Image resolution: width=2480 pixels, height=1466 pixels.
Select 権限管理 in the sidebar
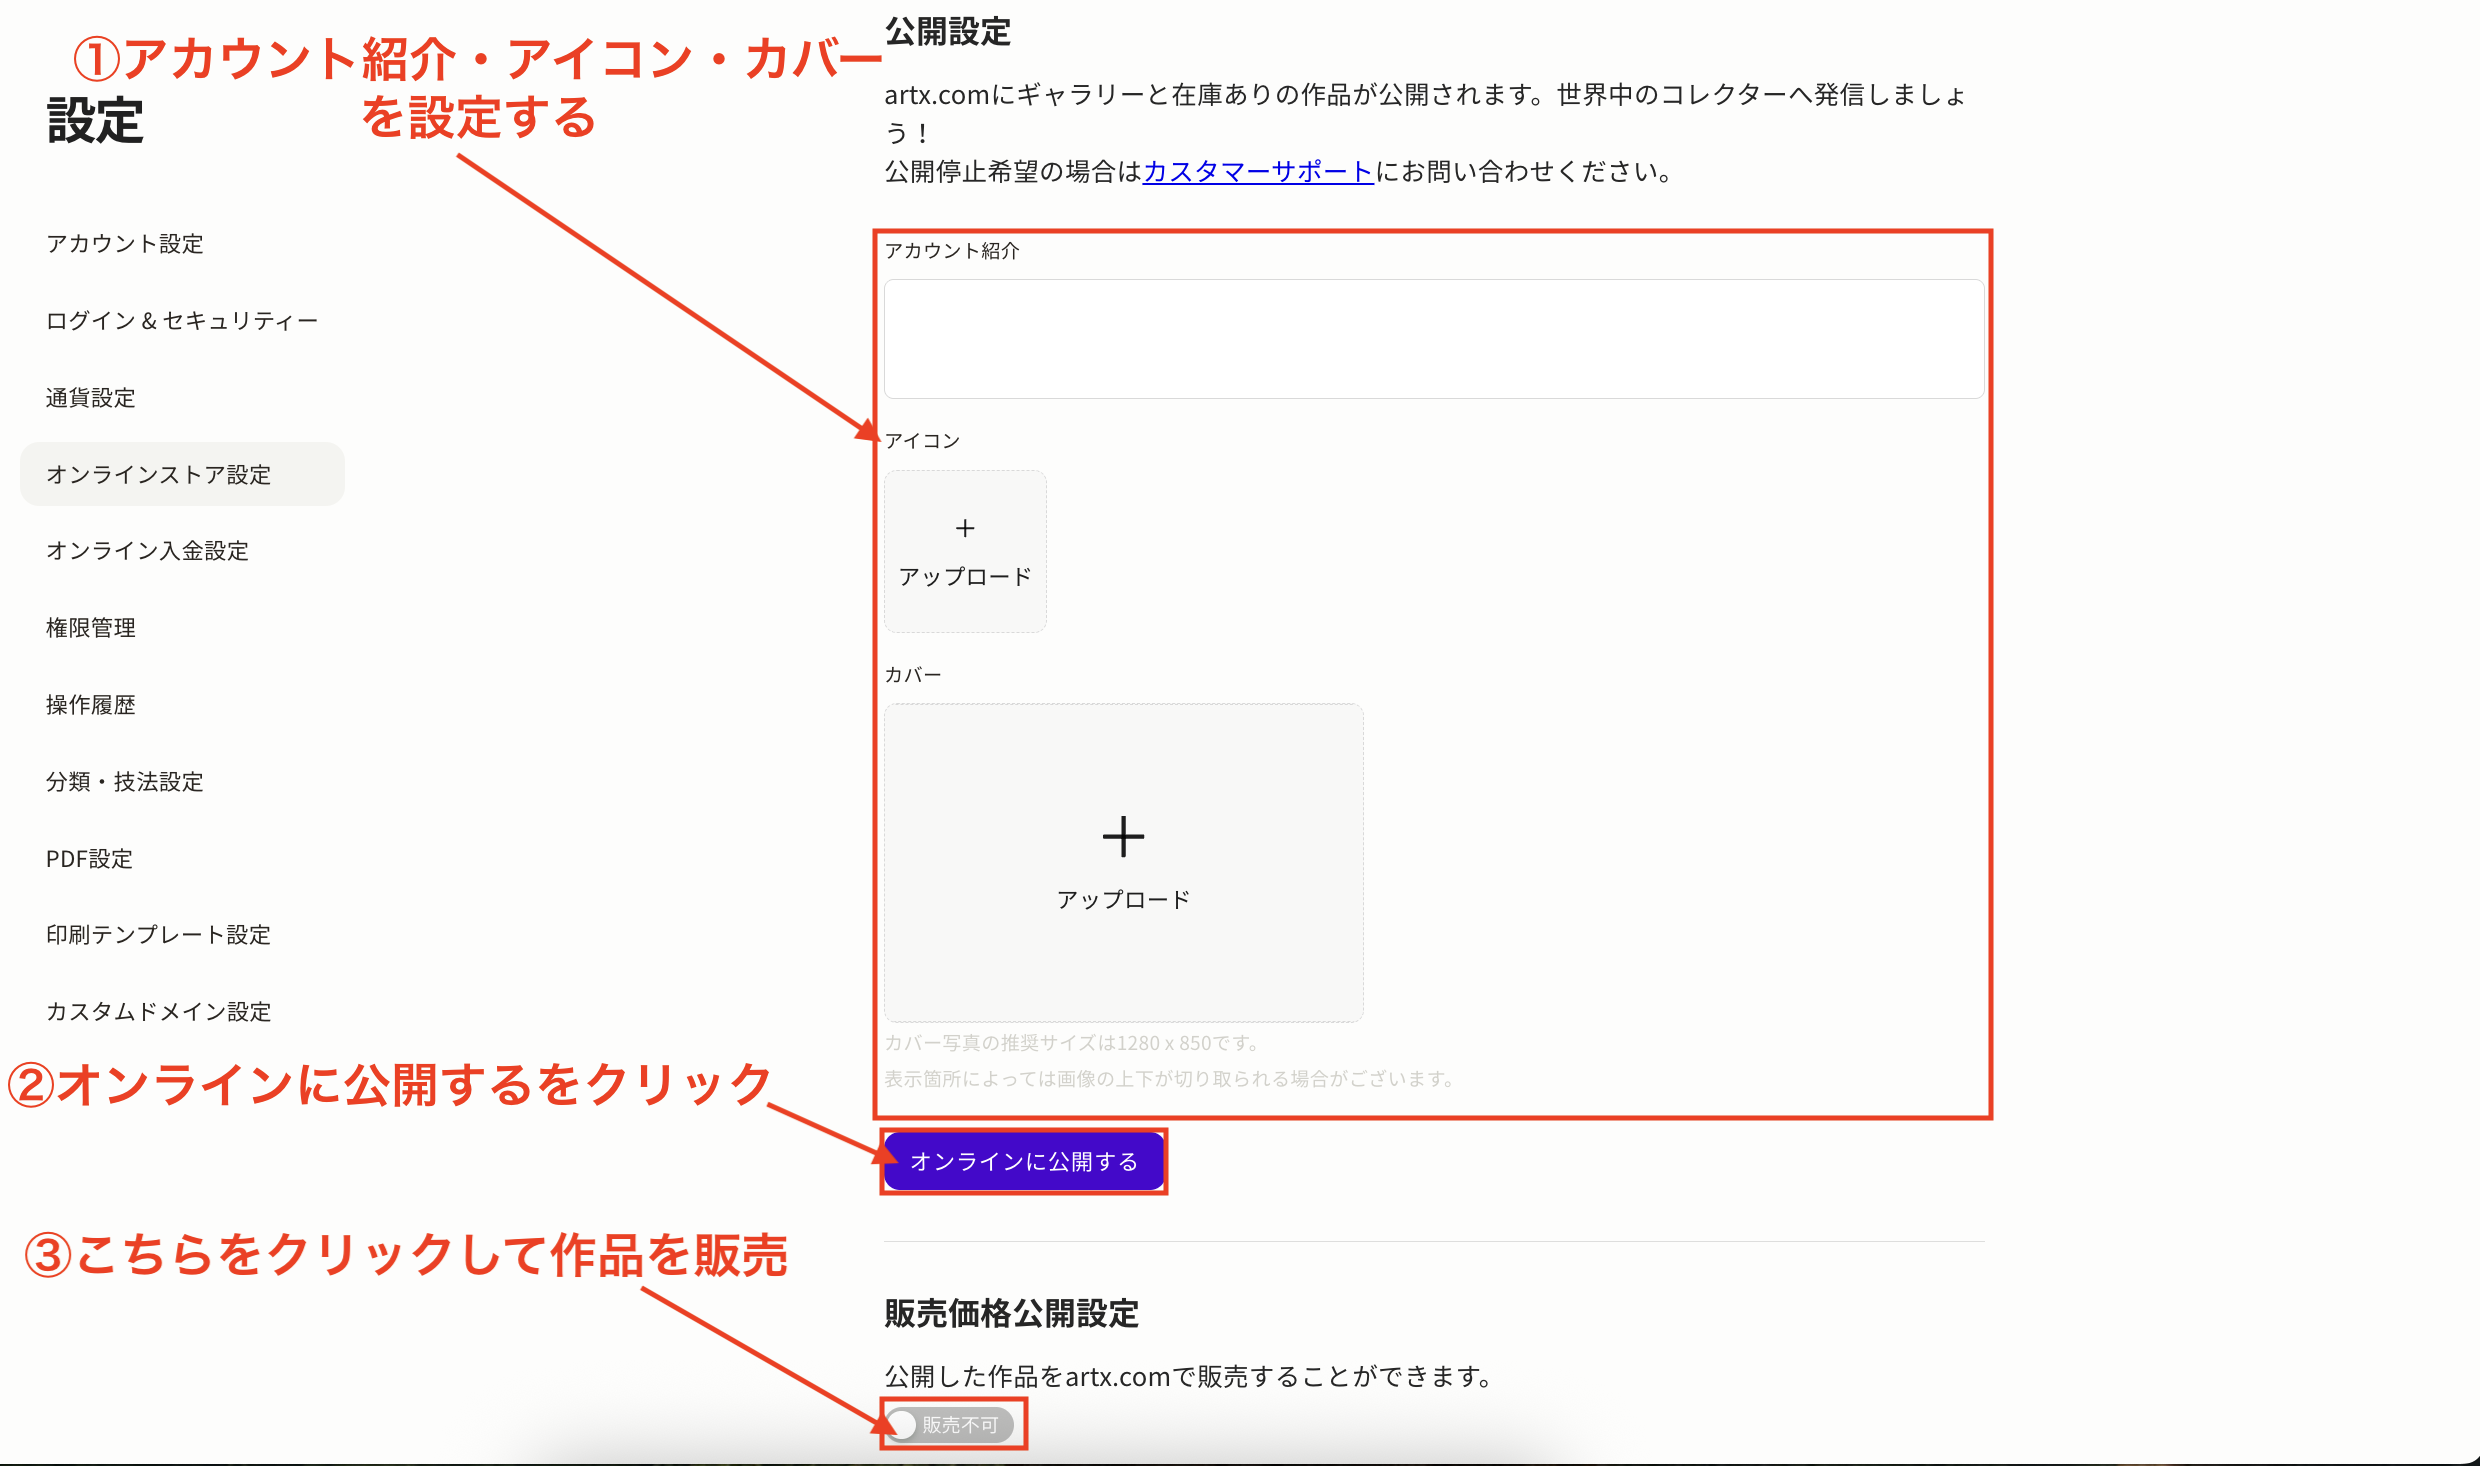coord(90,627)
